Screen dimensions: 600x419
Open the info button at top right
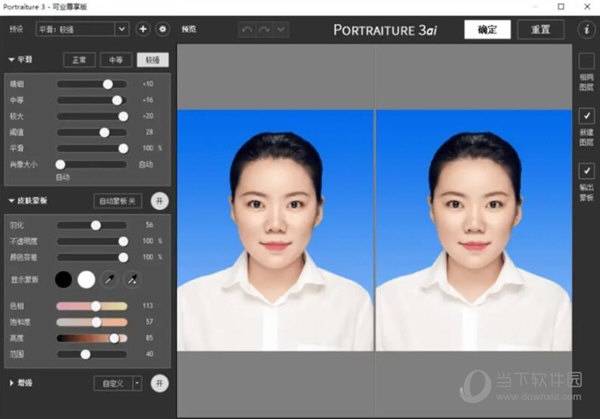[586, 29]
